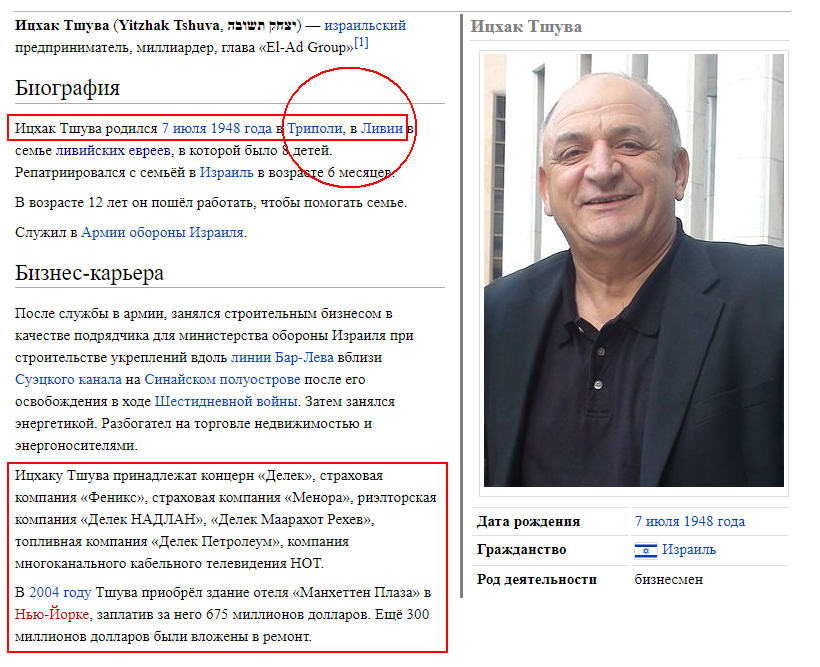Follow the израильский link
820x667 pixels.
pos(365,26)
